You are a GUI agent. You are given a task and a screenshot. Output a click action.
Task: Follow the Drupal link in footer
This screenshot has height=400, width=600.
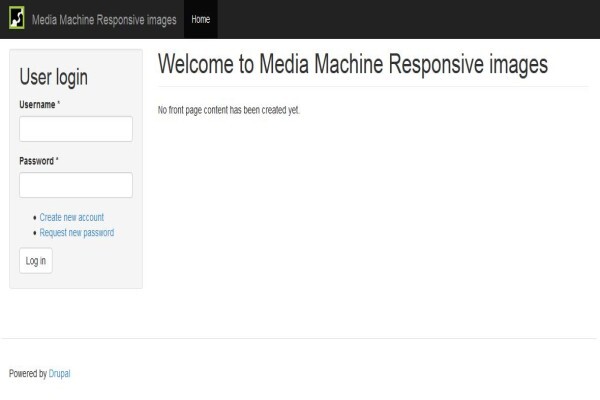(59, 374)
